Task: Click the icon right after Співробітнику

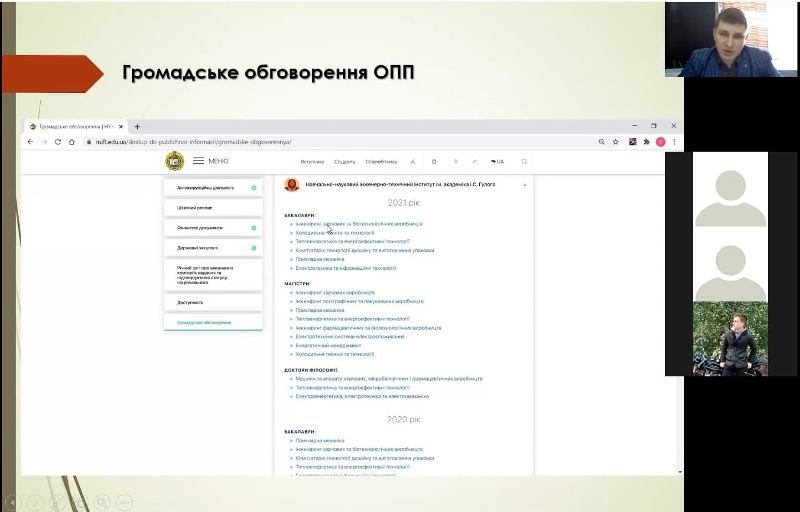Action: 413,162
